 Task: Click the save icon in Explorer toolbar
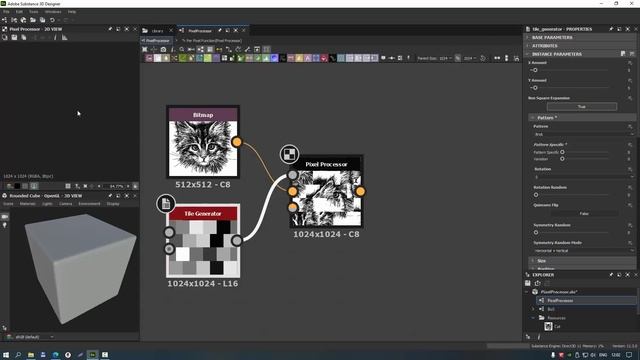coord(528,283)
